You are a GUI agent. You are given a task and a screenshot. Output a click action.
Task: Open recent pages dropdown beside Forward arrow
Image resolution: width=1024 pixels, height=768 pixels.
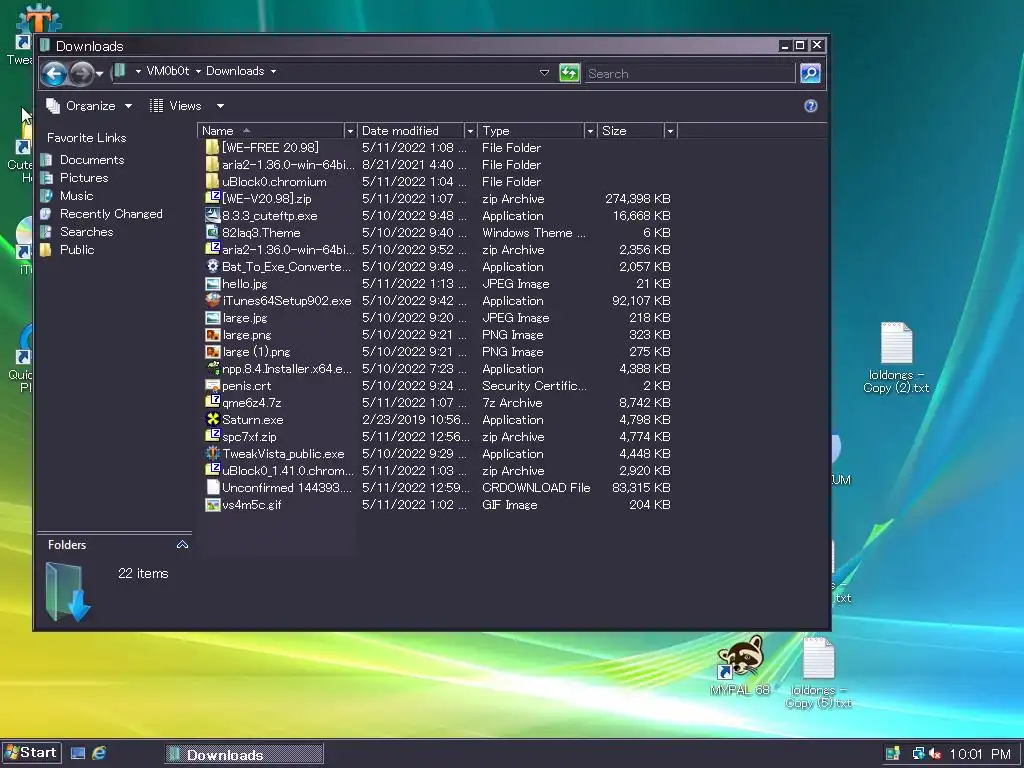pos(99,74)
